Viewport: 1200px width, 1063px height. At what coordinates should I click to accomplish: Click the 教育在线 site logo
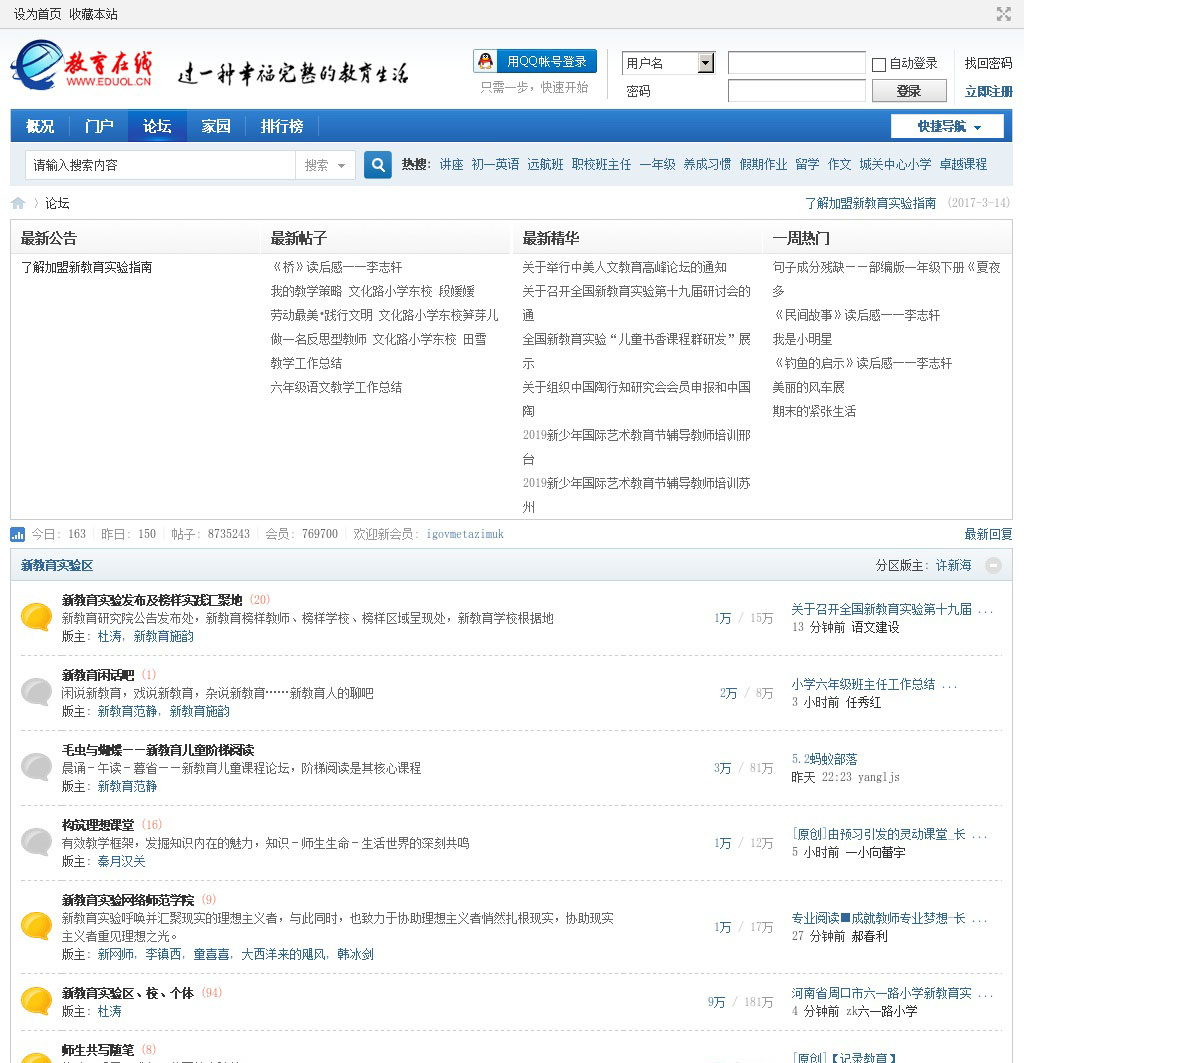point(82,66)
